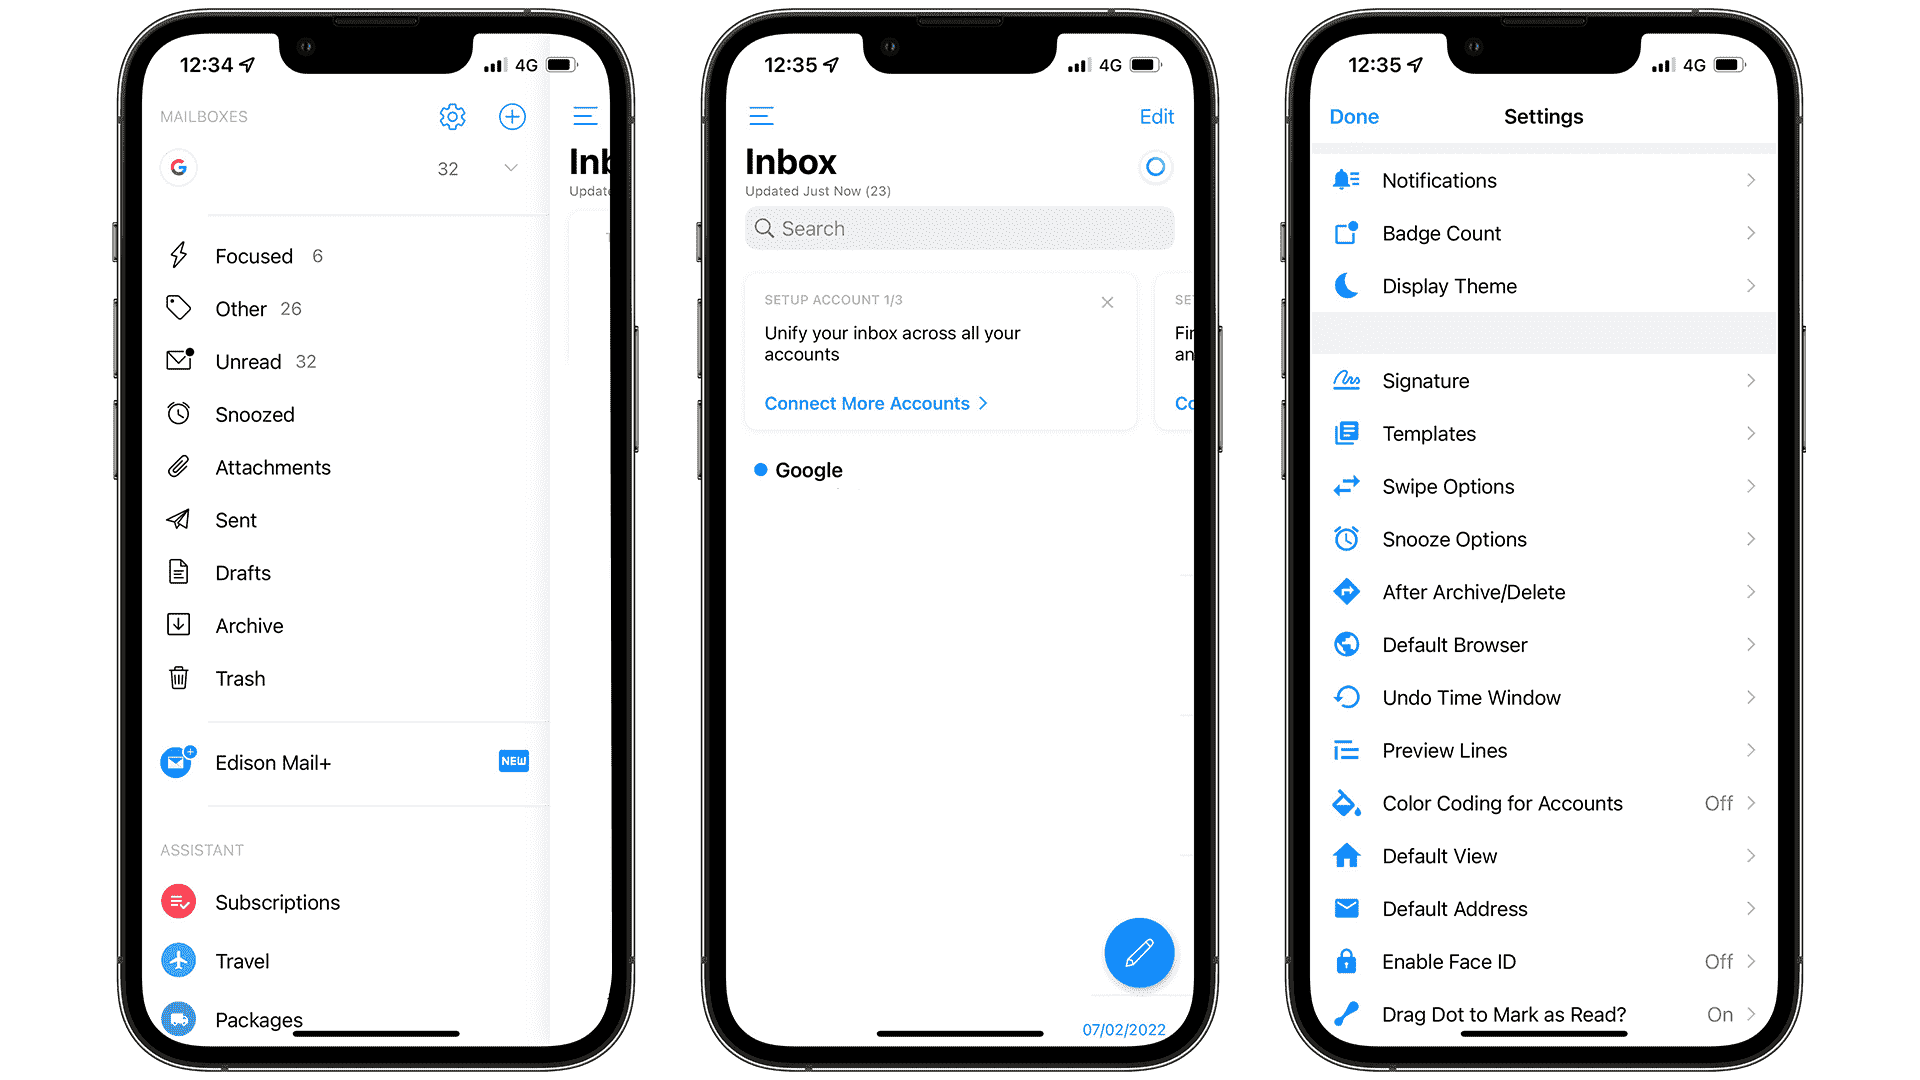Open the Snoozed mailbox folder
The height and width of the screenshot is (1080, 1920).
coord(255,413)
